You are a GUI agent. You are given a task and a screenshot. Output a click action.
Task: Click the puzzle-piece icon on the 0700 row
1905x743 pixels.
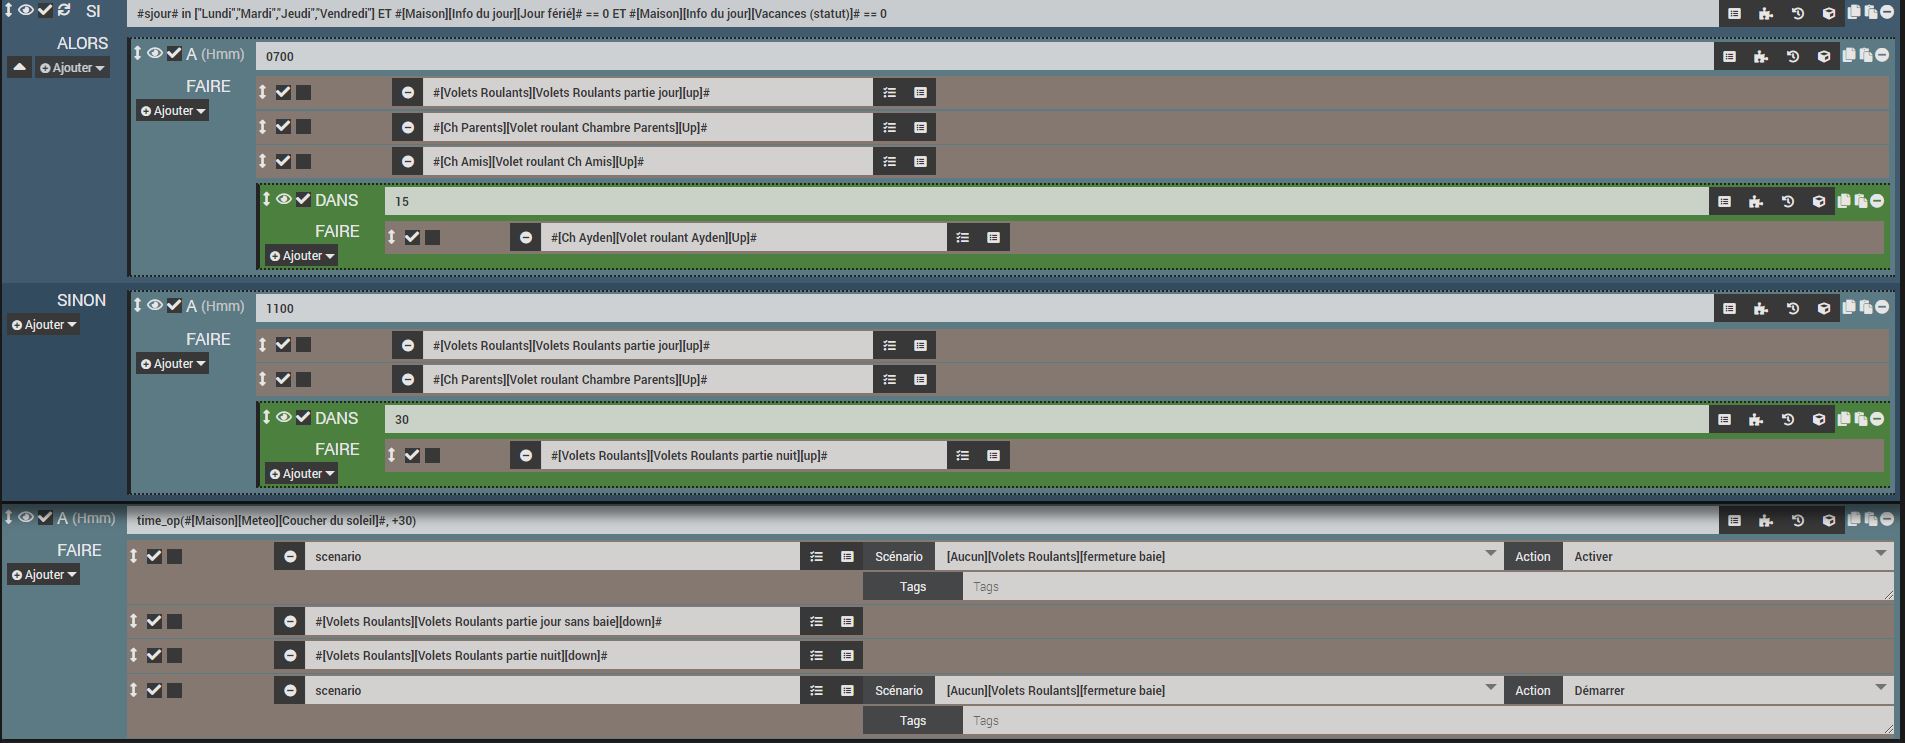point(1761,57)
